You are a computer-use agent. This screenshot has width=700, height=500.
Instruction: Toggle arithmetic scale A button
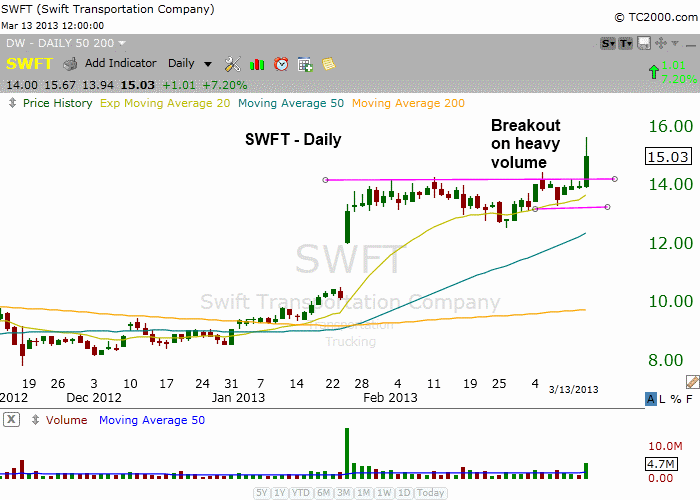pos(651,399)
